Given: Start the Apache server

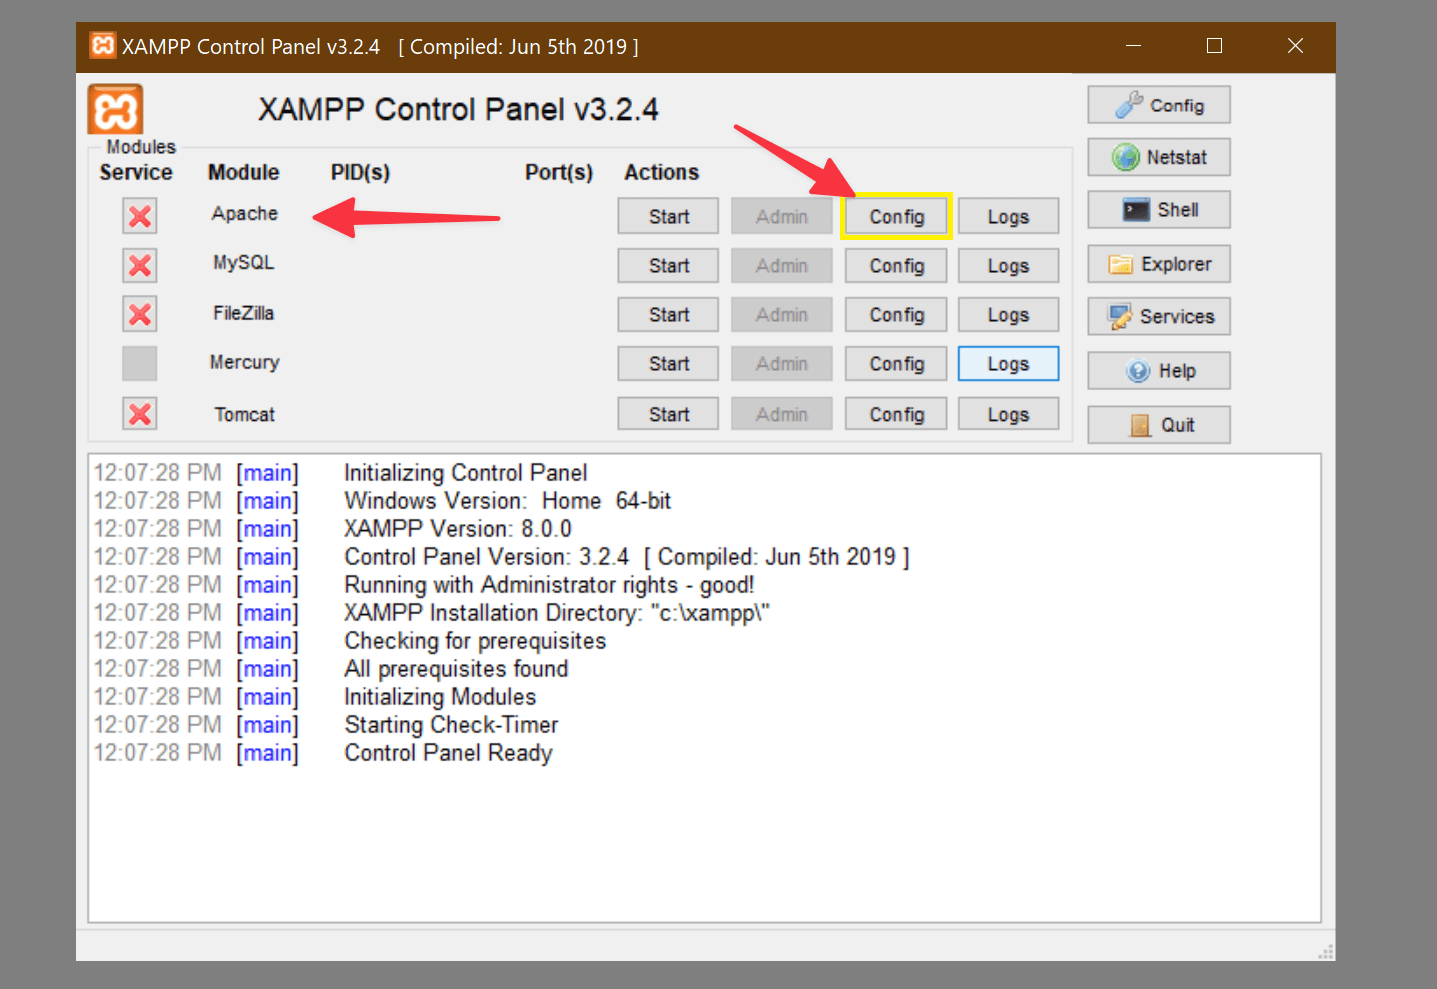Looking at the screenshot, I should coord(667,215).
